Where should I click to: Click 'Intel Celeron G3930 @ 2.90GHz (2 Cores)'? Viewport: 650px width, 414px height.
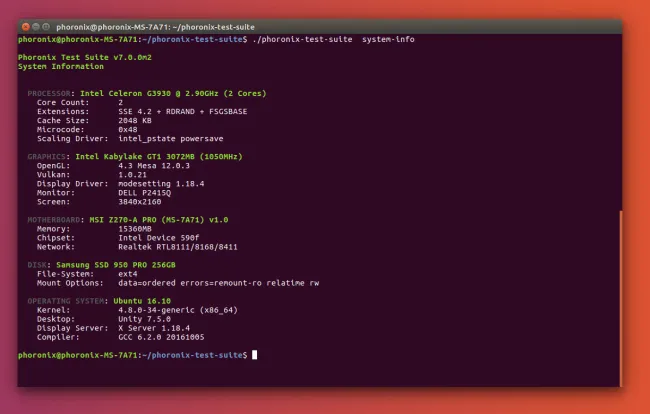[173, 93]
